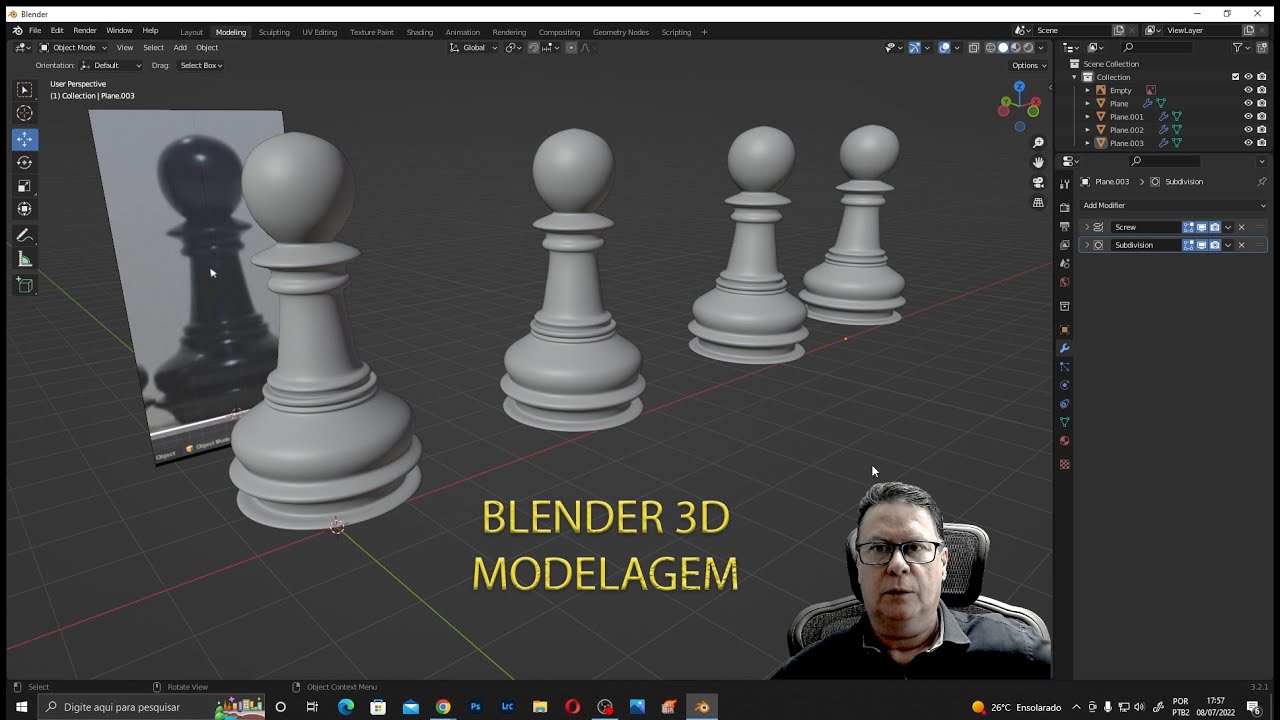Viewport: 1280px width, 720px height.
Task: Hide Plane.003 in the viewport
Action: tap(1248, 143)
